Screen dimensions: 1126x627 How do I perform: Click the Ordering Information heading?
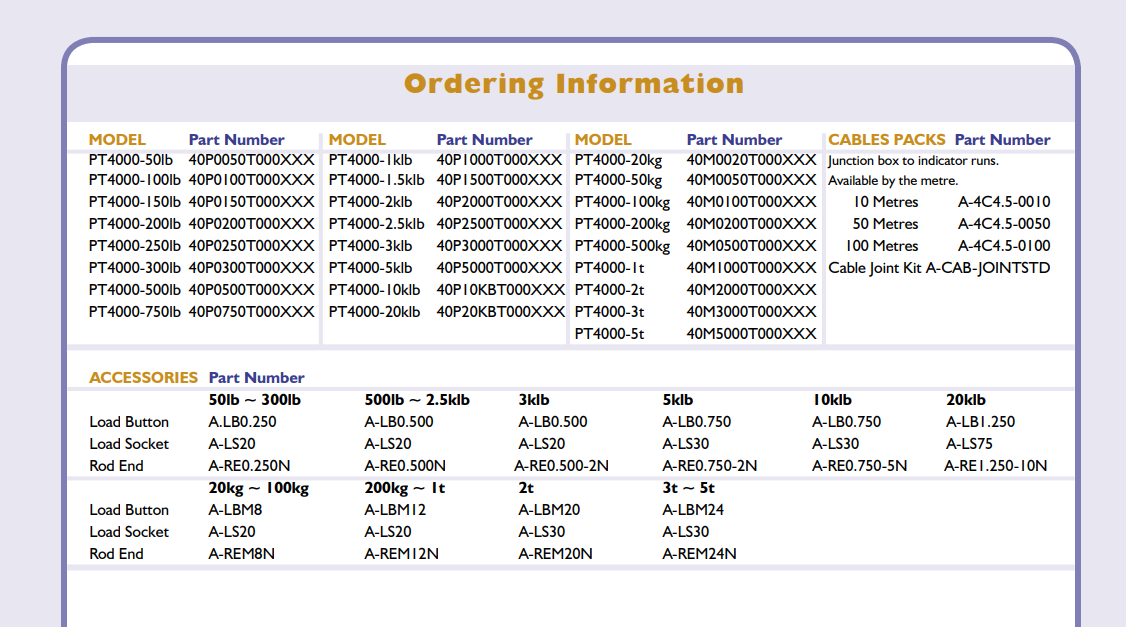(573, 84)
